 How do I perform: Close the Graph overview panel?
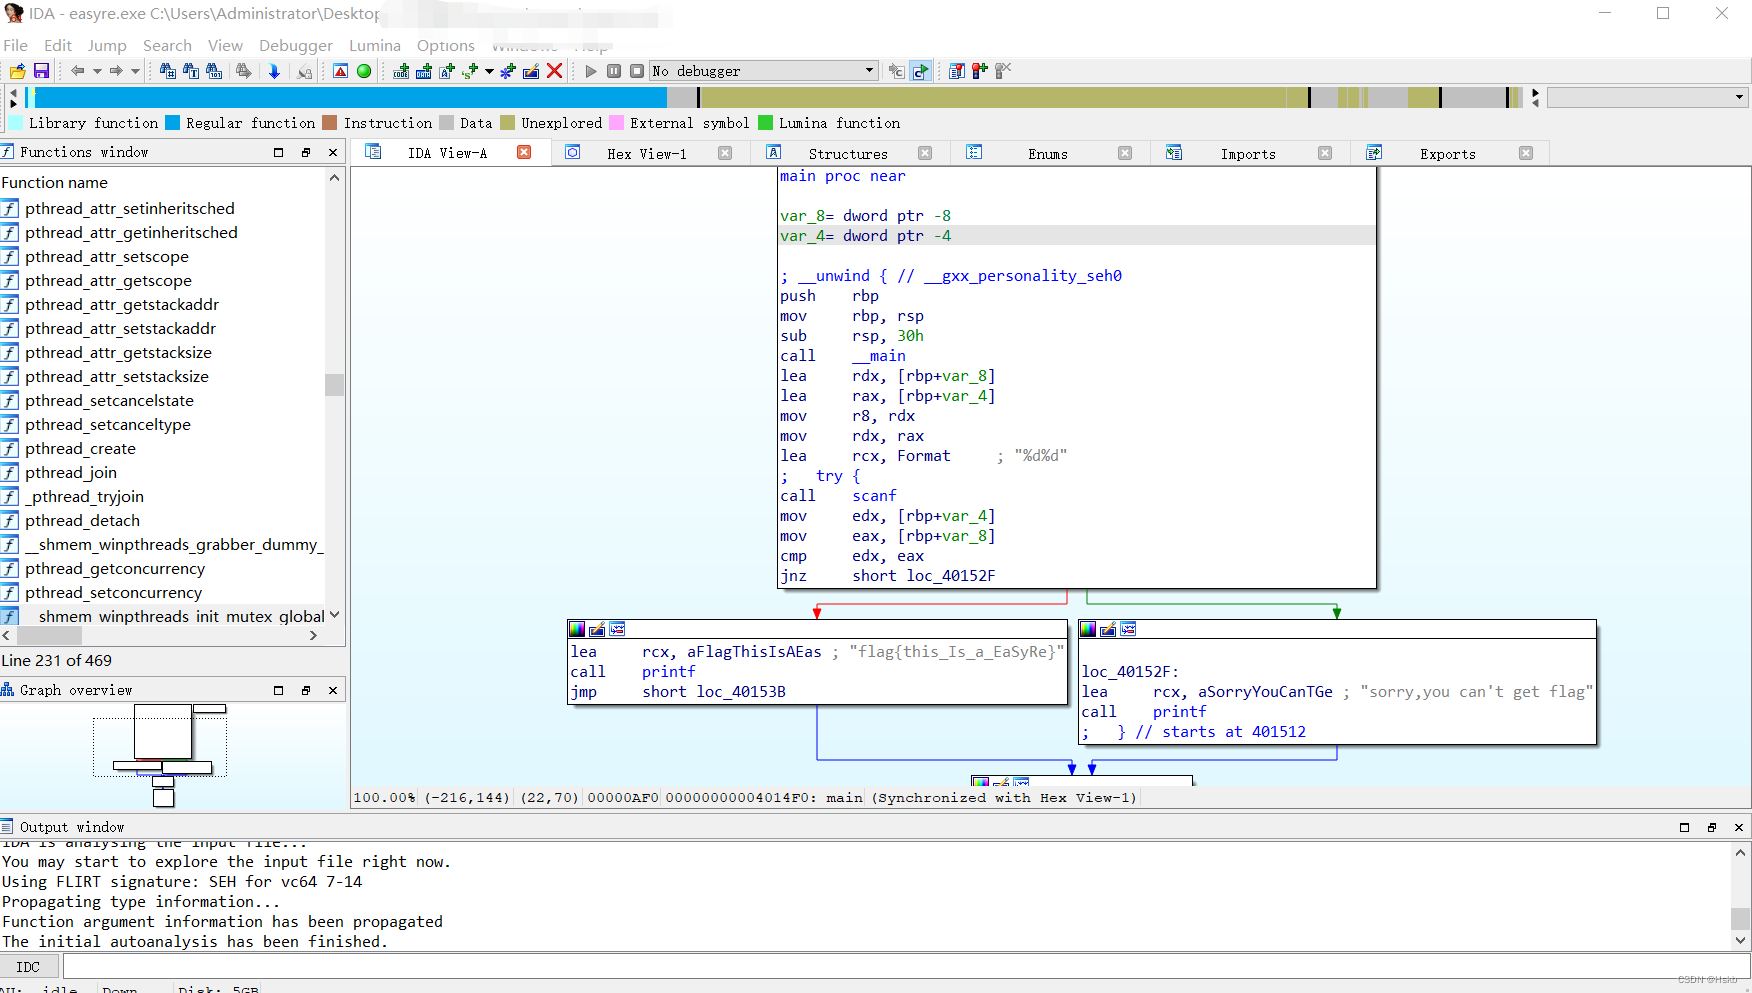click(333, 690)
